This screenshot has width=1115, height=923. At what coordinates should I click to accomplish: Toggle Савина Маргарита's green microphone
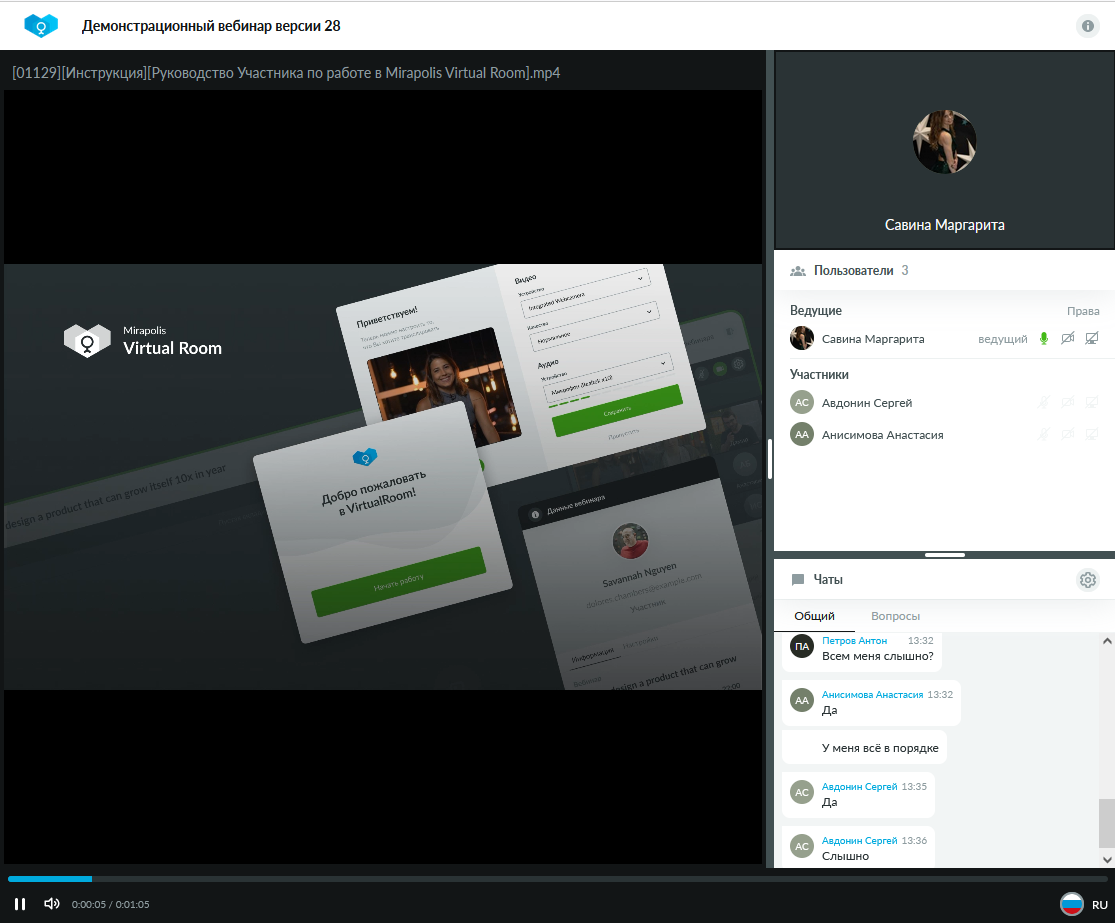tap(1043, 338)
